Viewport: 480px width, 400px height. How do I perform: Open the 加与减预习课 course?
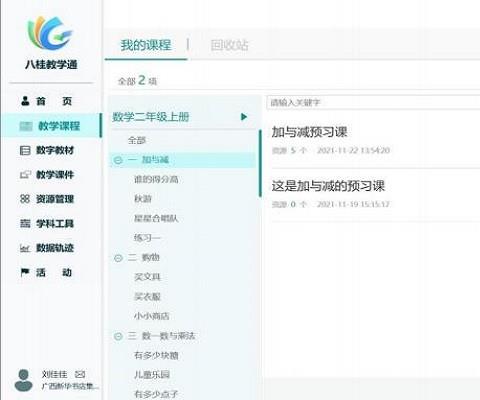[309, 132]
